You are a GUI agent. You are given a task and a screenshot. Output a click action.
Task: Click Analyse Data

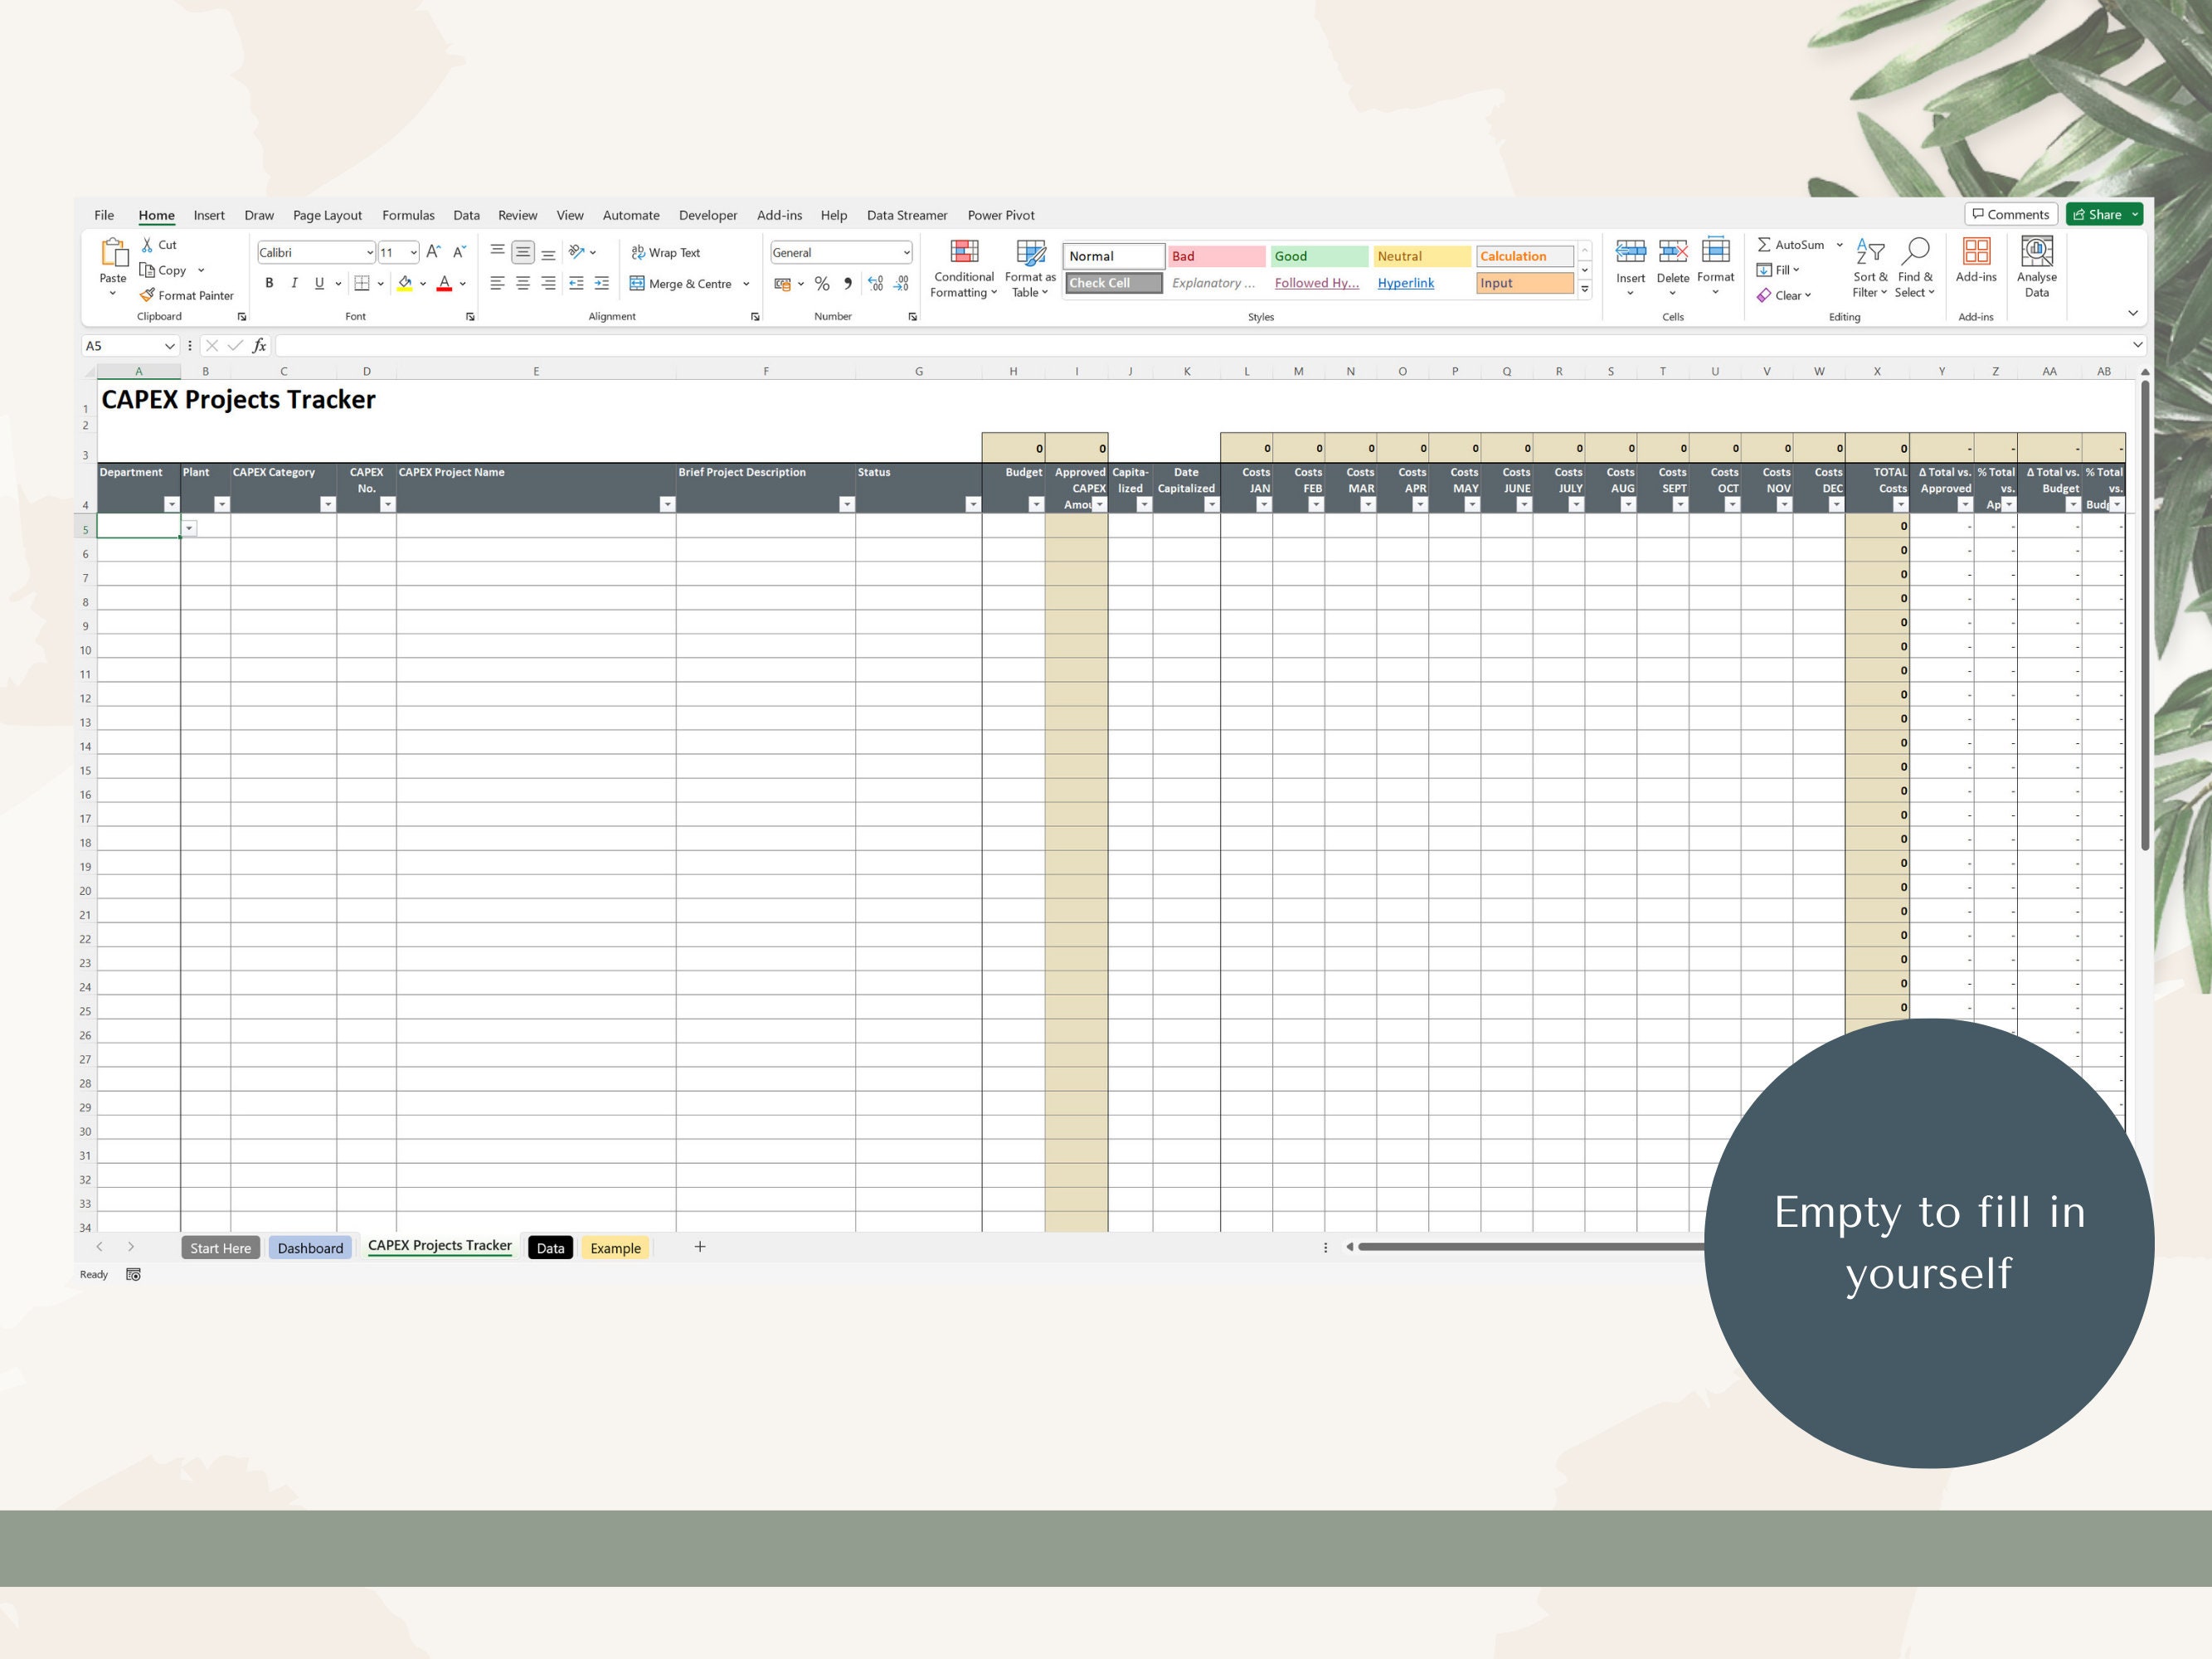pos(2037,268)
